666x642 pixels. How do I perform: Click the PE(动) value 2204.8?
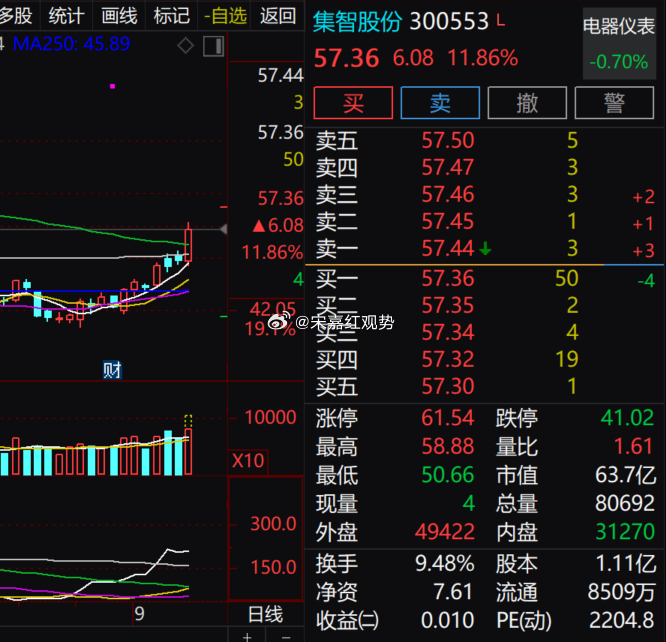tap(622, 620)
